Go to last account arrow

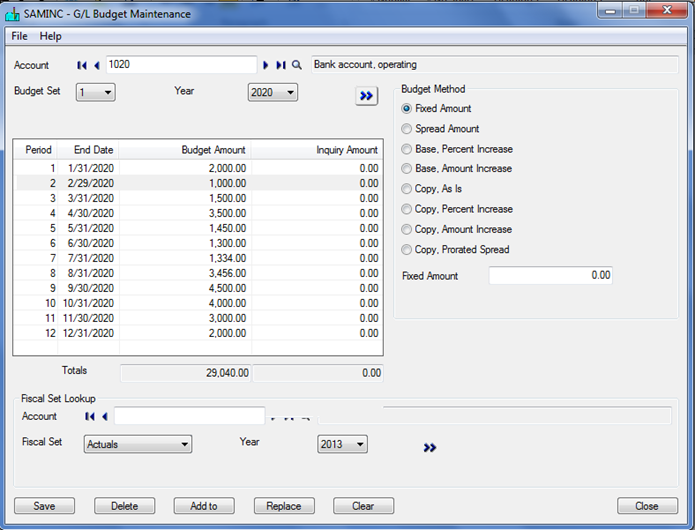coord(281,65)
